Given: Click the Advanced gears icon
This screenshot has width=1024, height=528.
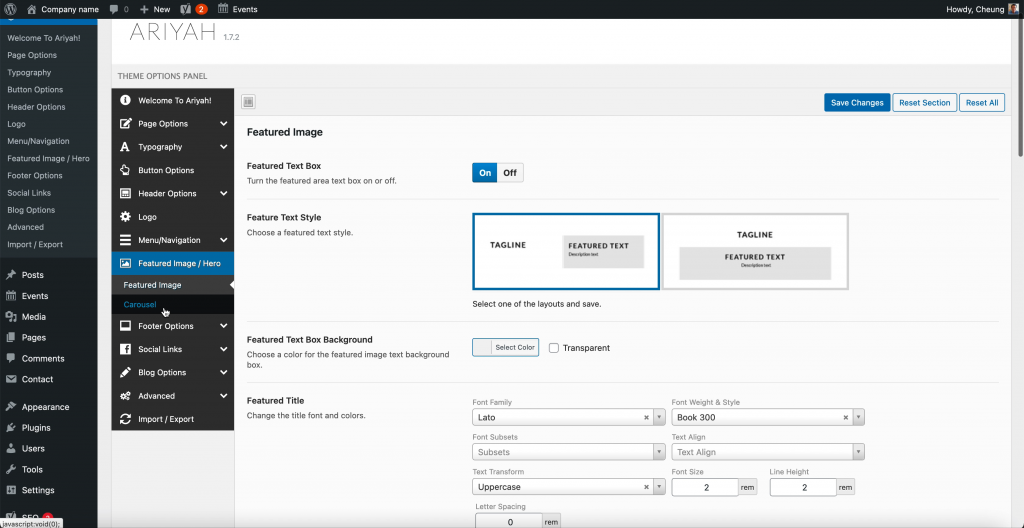Looking at the screenshot, I should click(x=125, y=396).
